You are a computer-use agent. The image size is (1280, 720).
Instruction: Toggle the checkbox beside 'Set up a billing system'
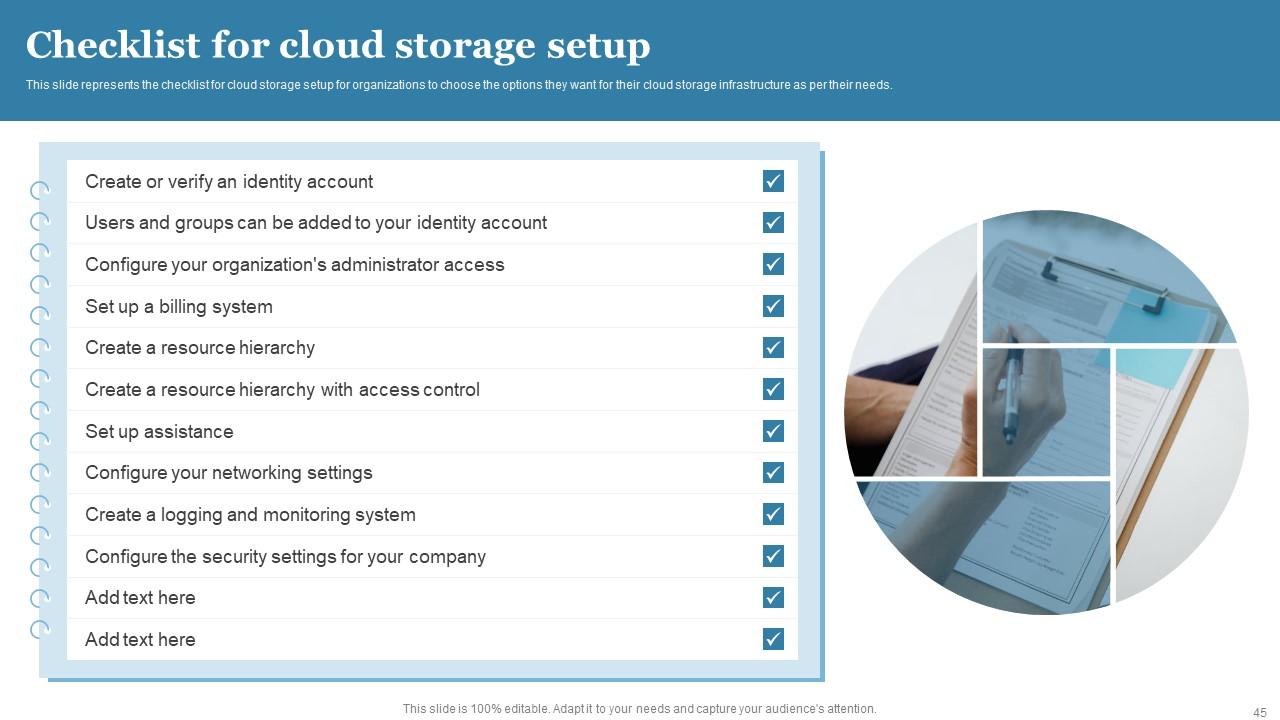(x=773, y=306)
